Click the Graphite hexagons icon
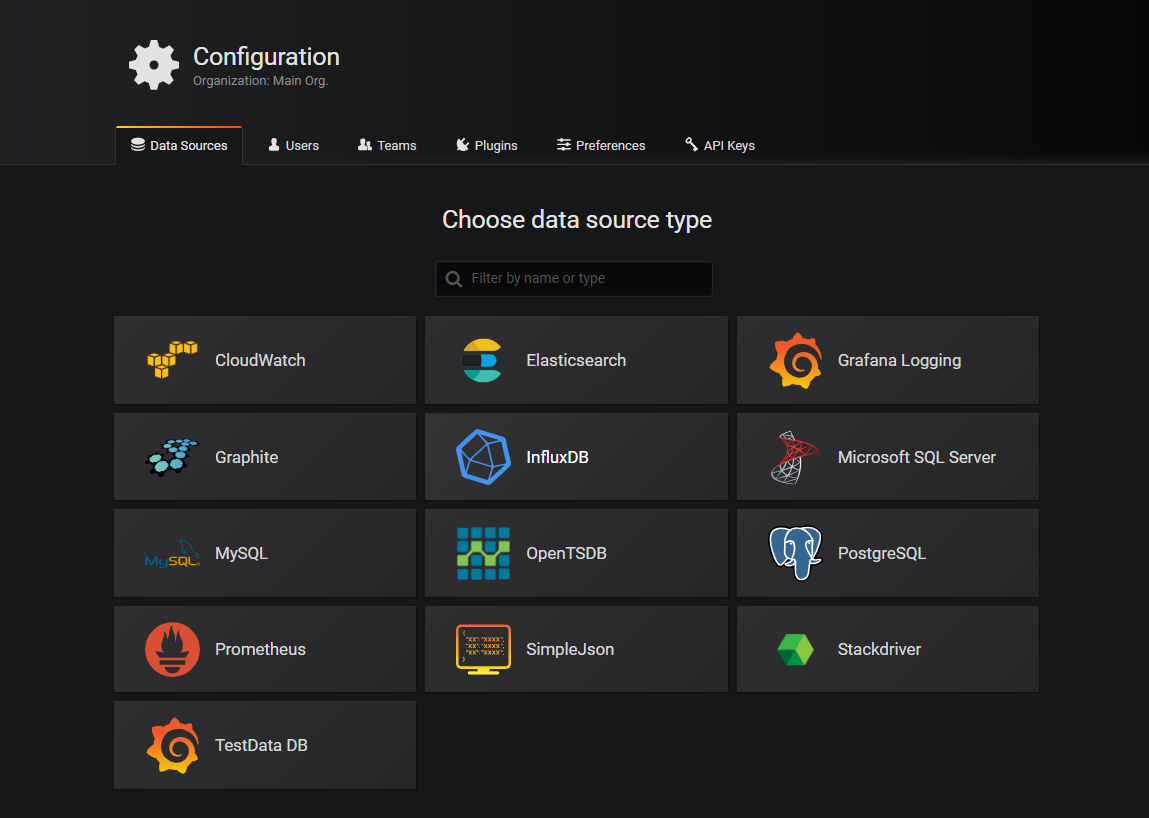 tap(172, 457)
